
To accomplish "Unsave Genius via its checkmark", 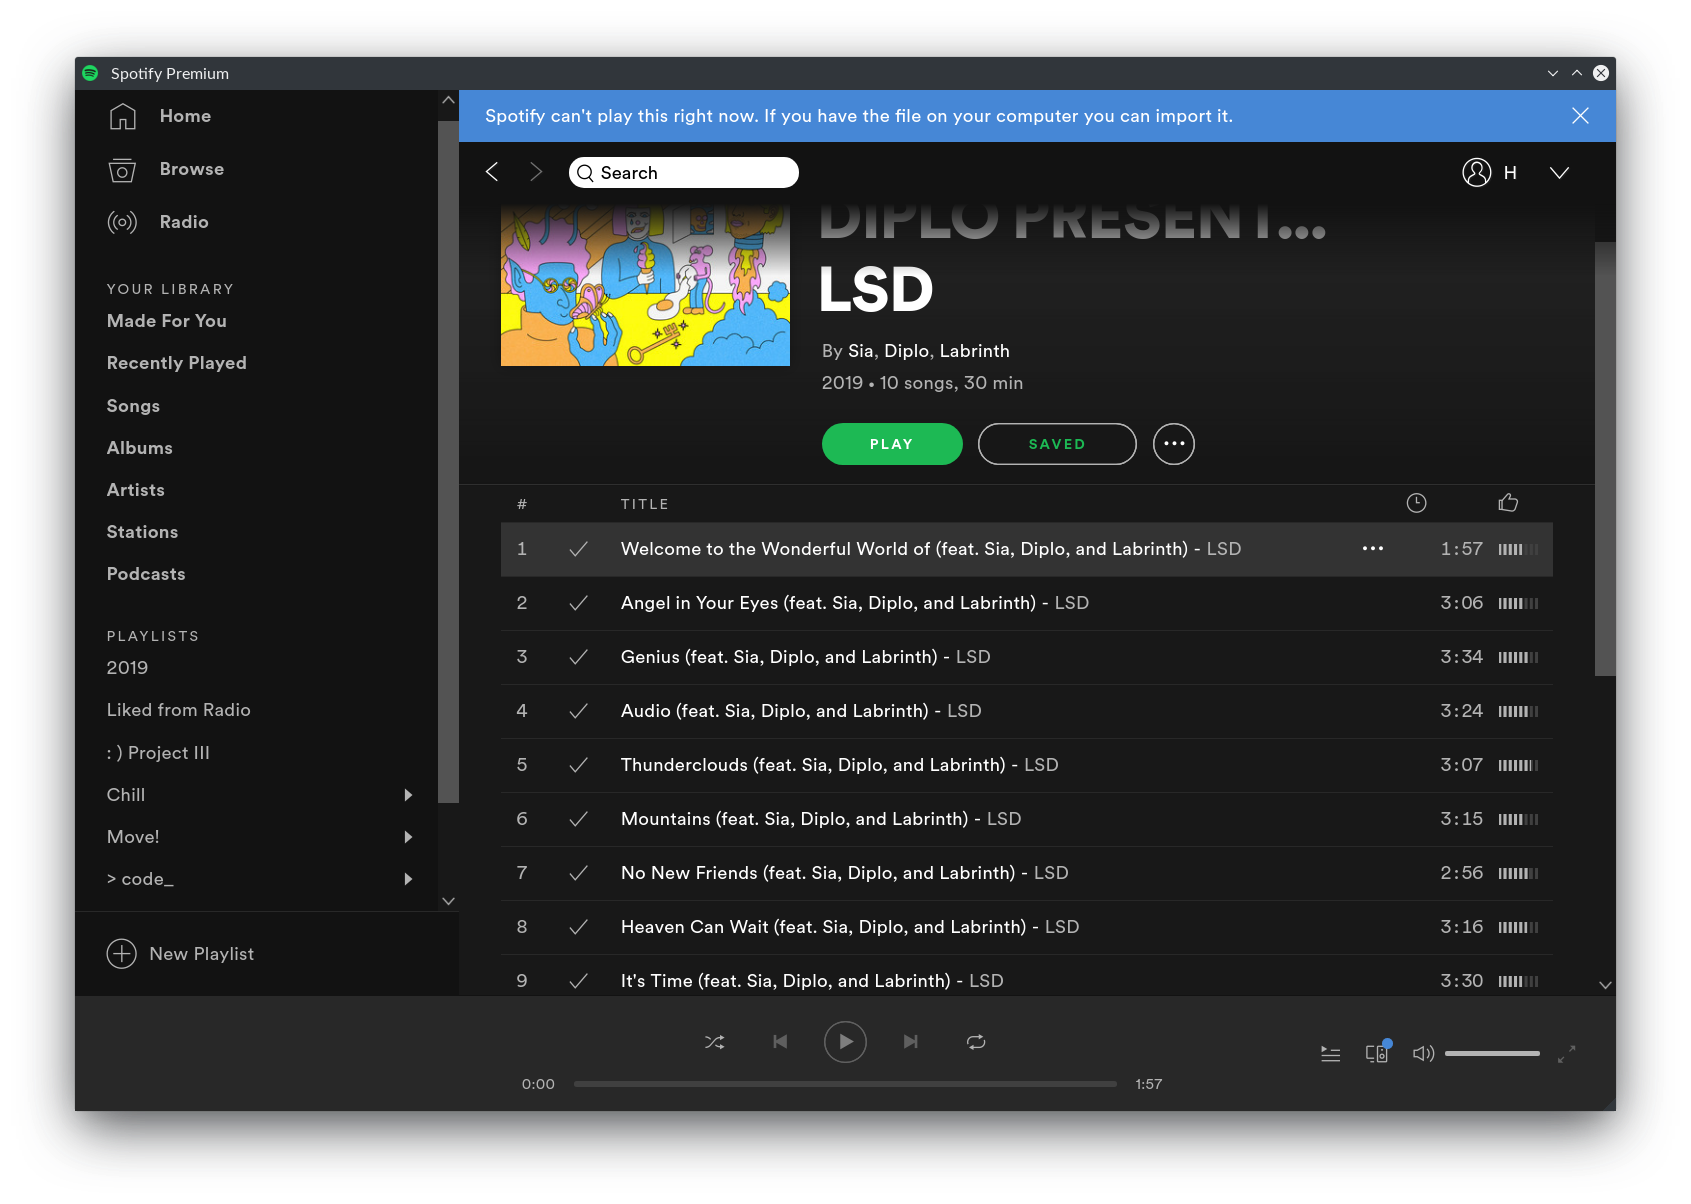I will tap(578, 657).
